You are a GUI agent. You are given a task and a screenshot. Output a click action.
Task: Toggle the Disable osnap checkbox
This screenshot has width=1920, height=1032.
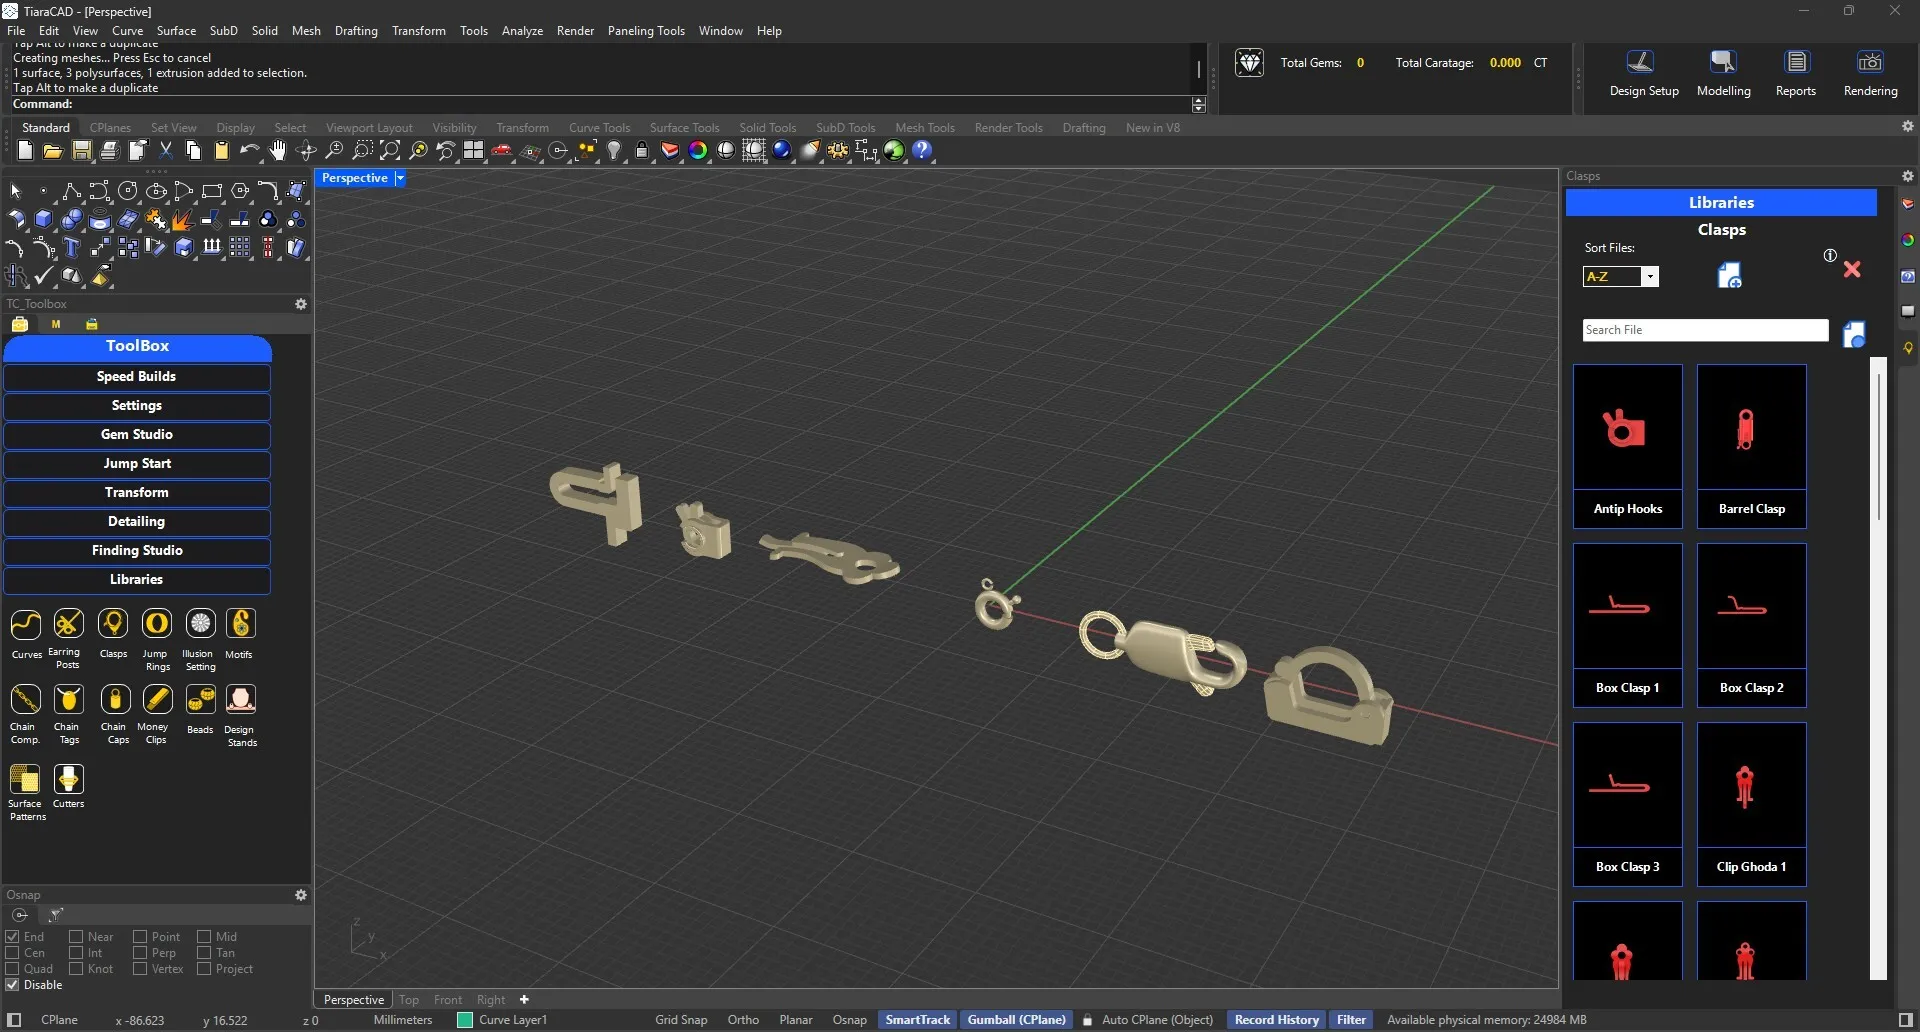(13, 985)
